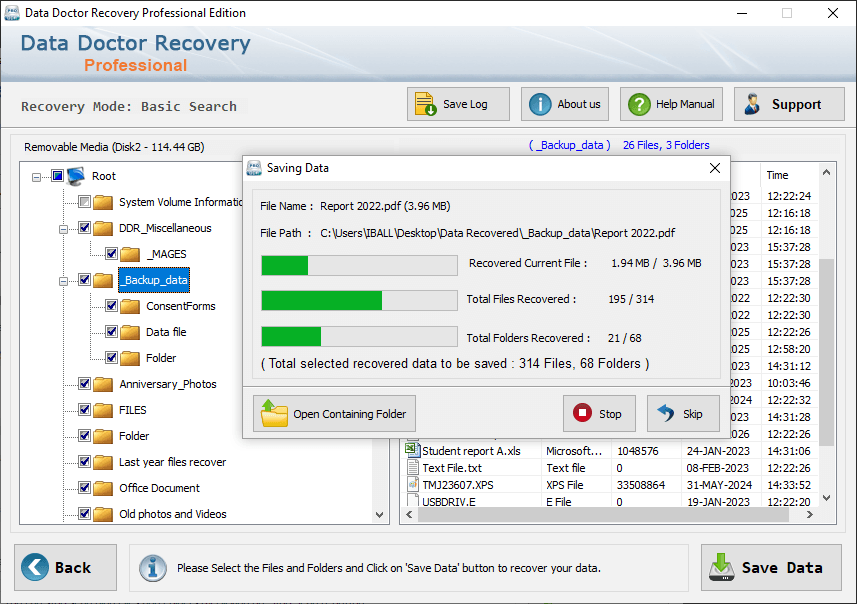
Task: Click the folder tree scroll down arrow
Action: tap(380, 514)
